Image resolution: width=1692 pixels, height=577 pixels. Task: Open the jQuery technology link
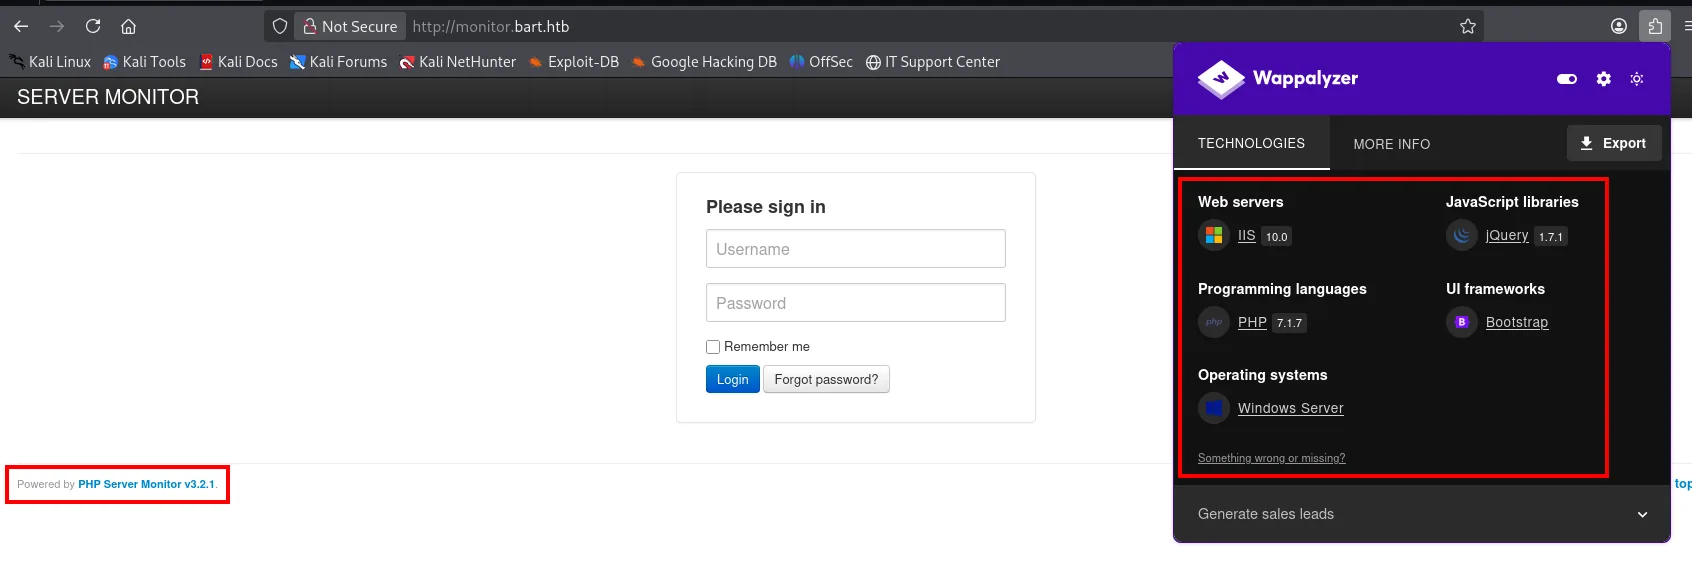1507,235
